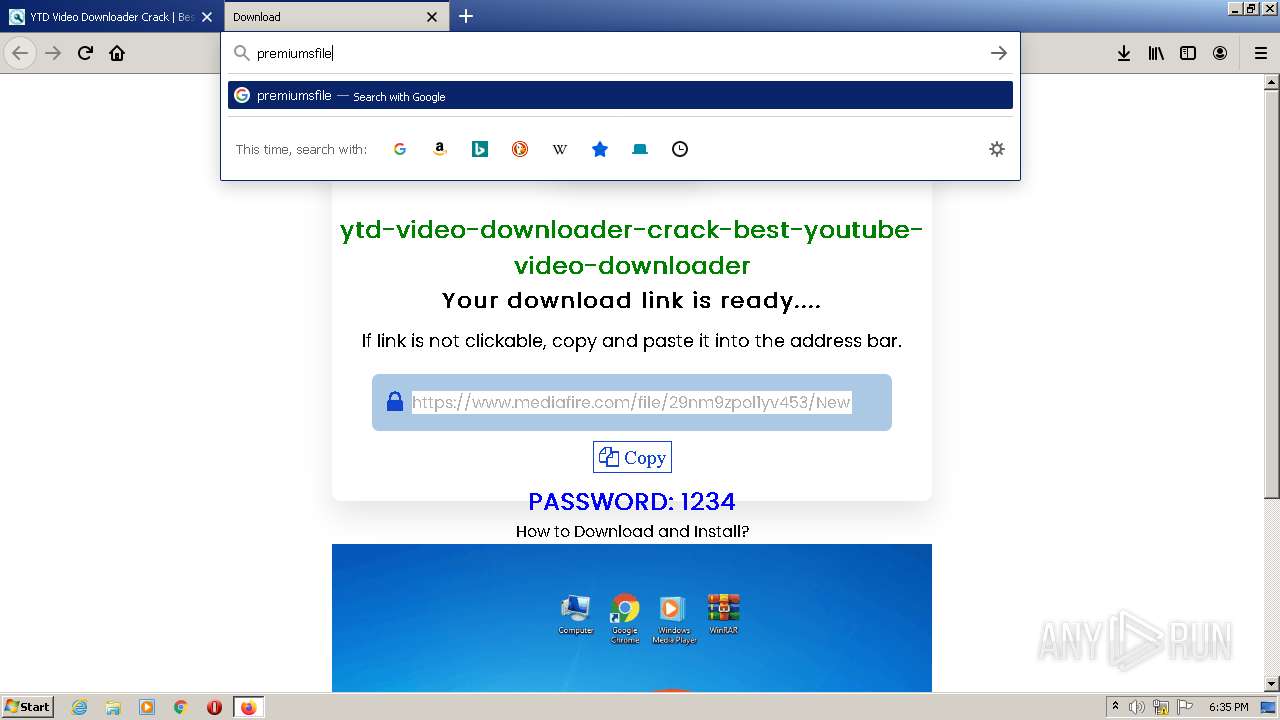Viewport: 1280px width, 720px height.
Task: Click the back navigation arrow
Action: (20, 53)
